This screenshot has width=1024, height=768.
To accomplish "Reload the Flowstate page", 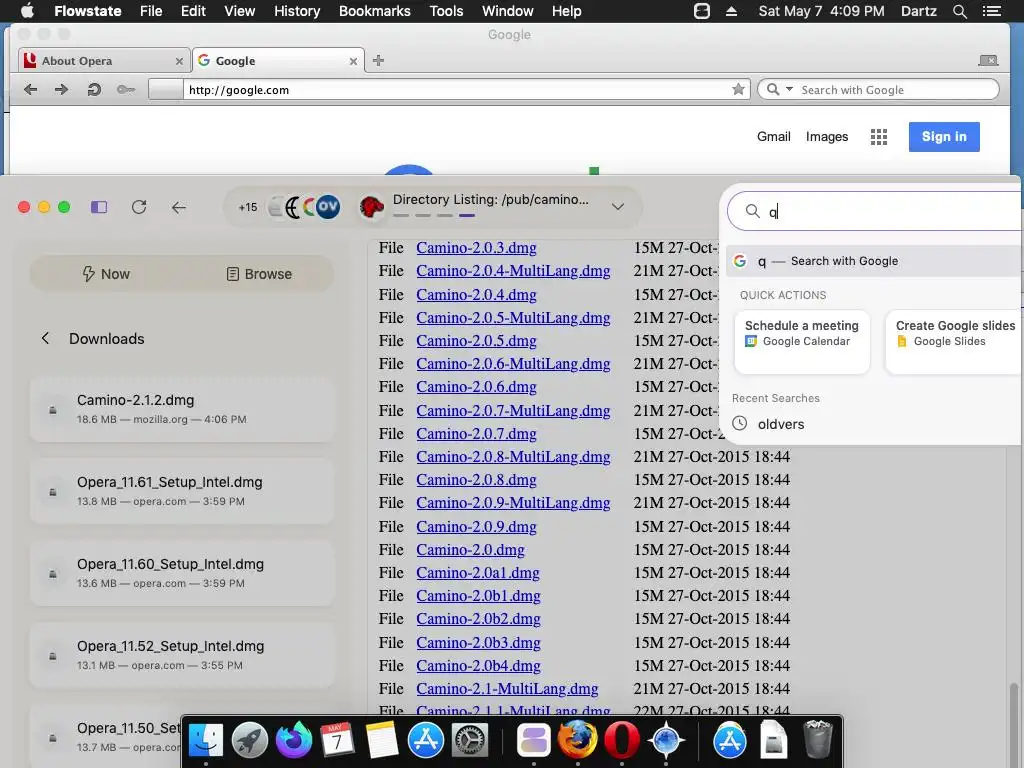I will click(138, 207).
